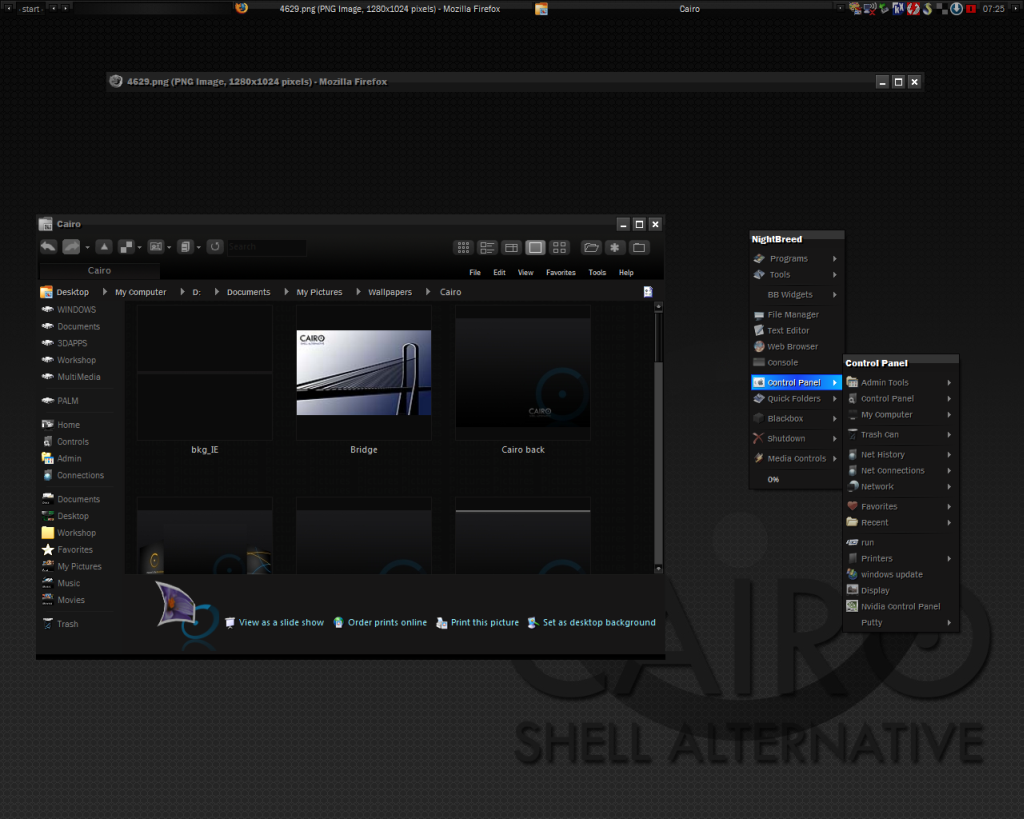This screenshot has height=819, width=1024.
Task: Click the 0% volume indicator in NightBreed menu
Action: pyautogui.click(x=773, y=479)
